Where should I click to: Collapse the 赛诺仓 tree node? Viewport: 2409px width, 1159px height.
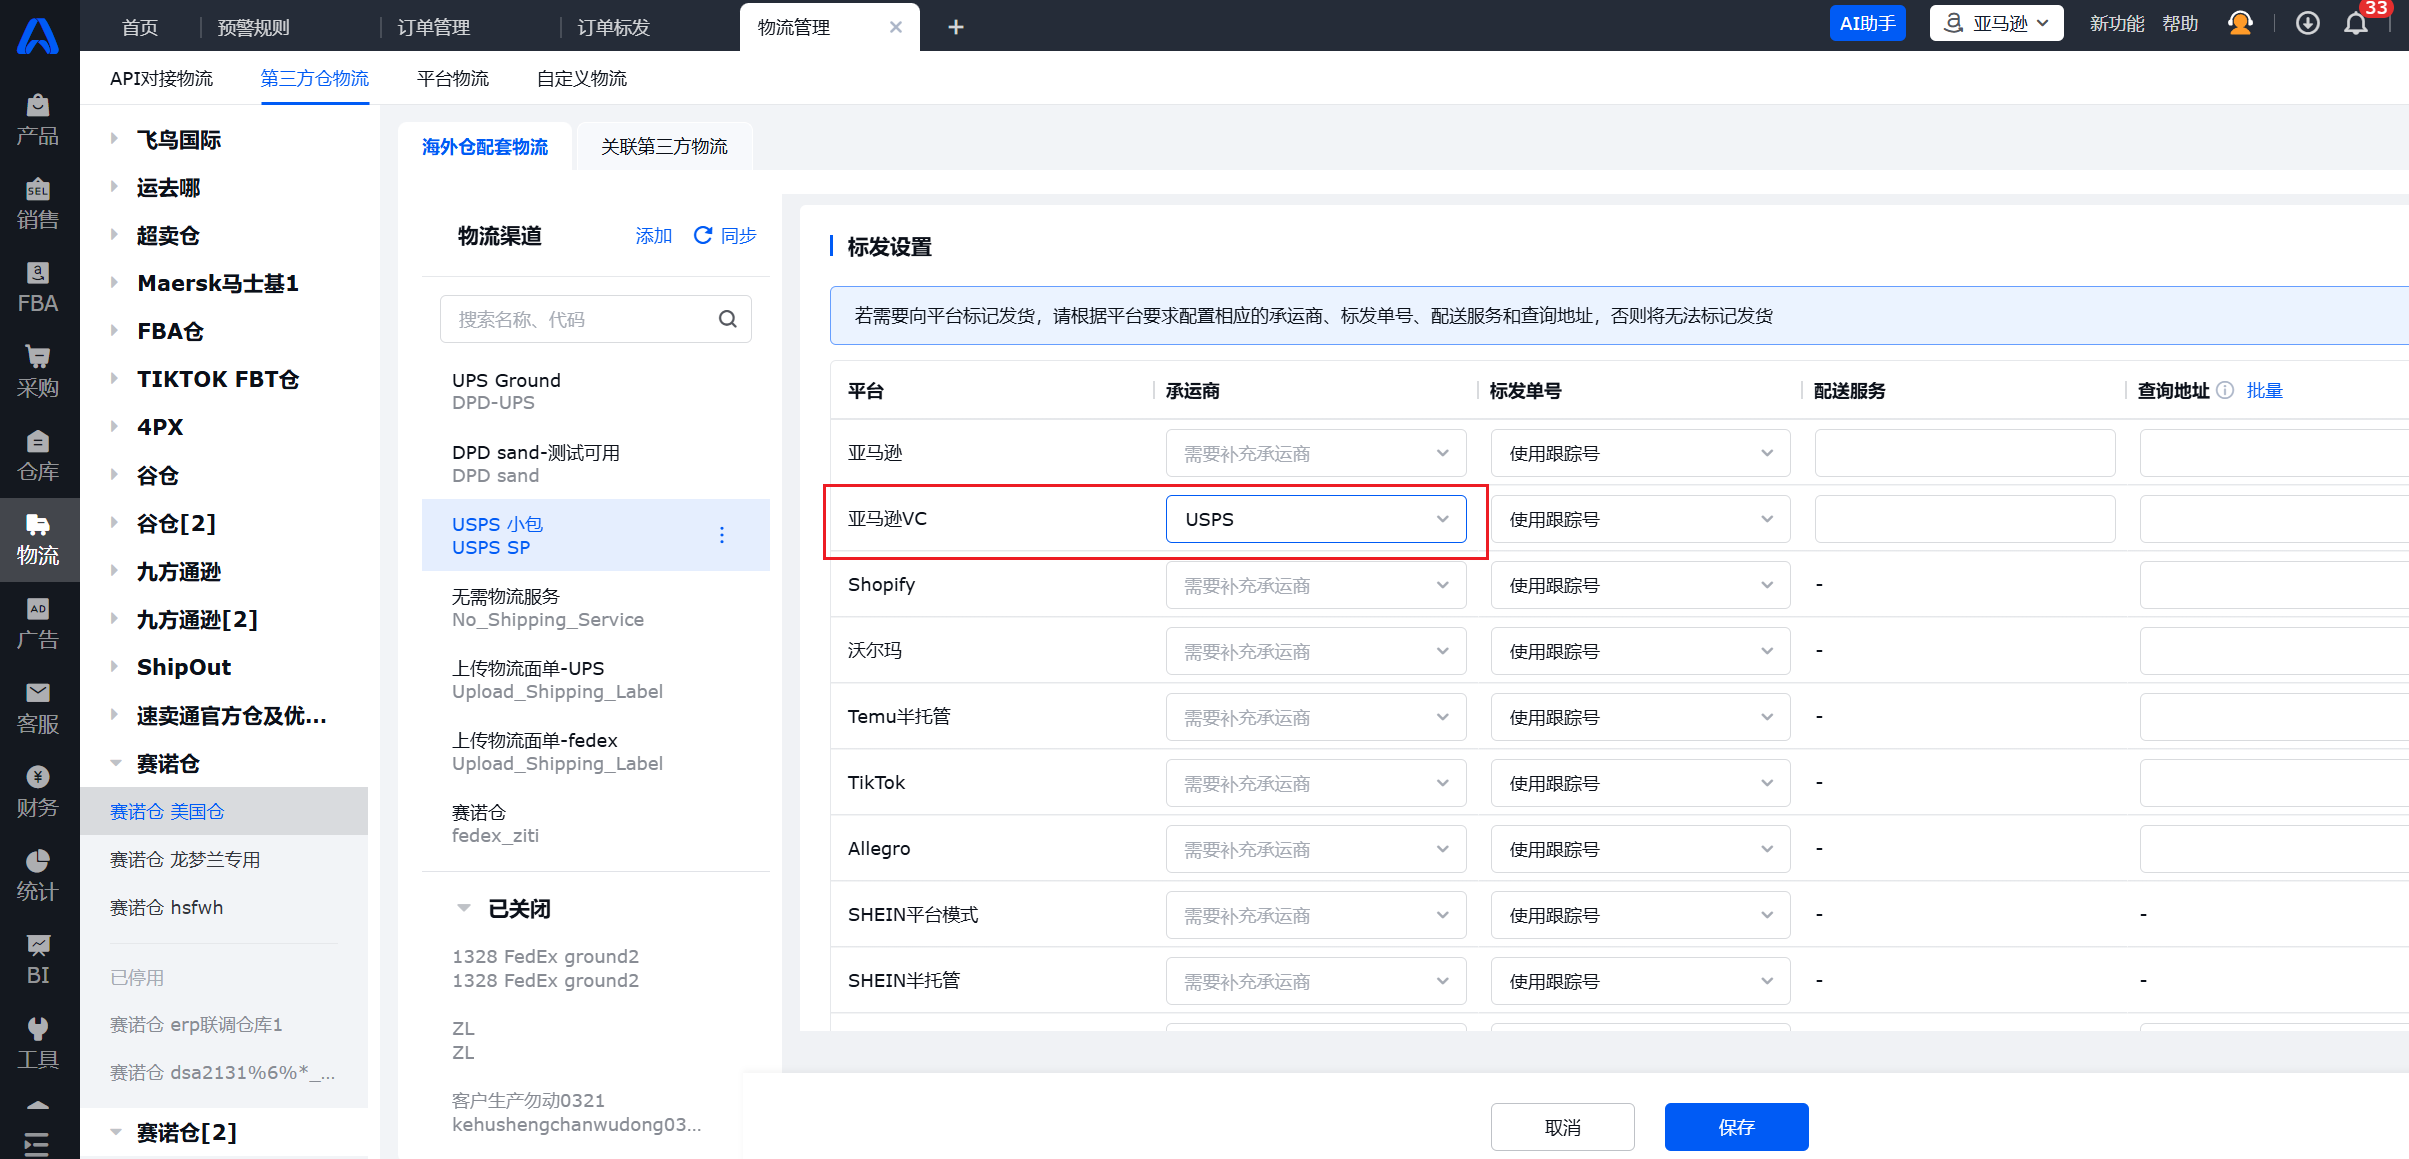click(116, 764)
